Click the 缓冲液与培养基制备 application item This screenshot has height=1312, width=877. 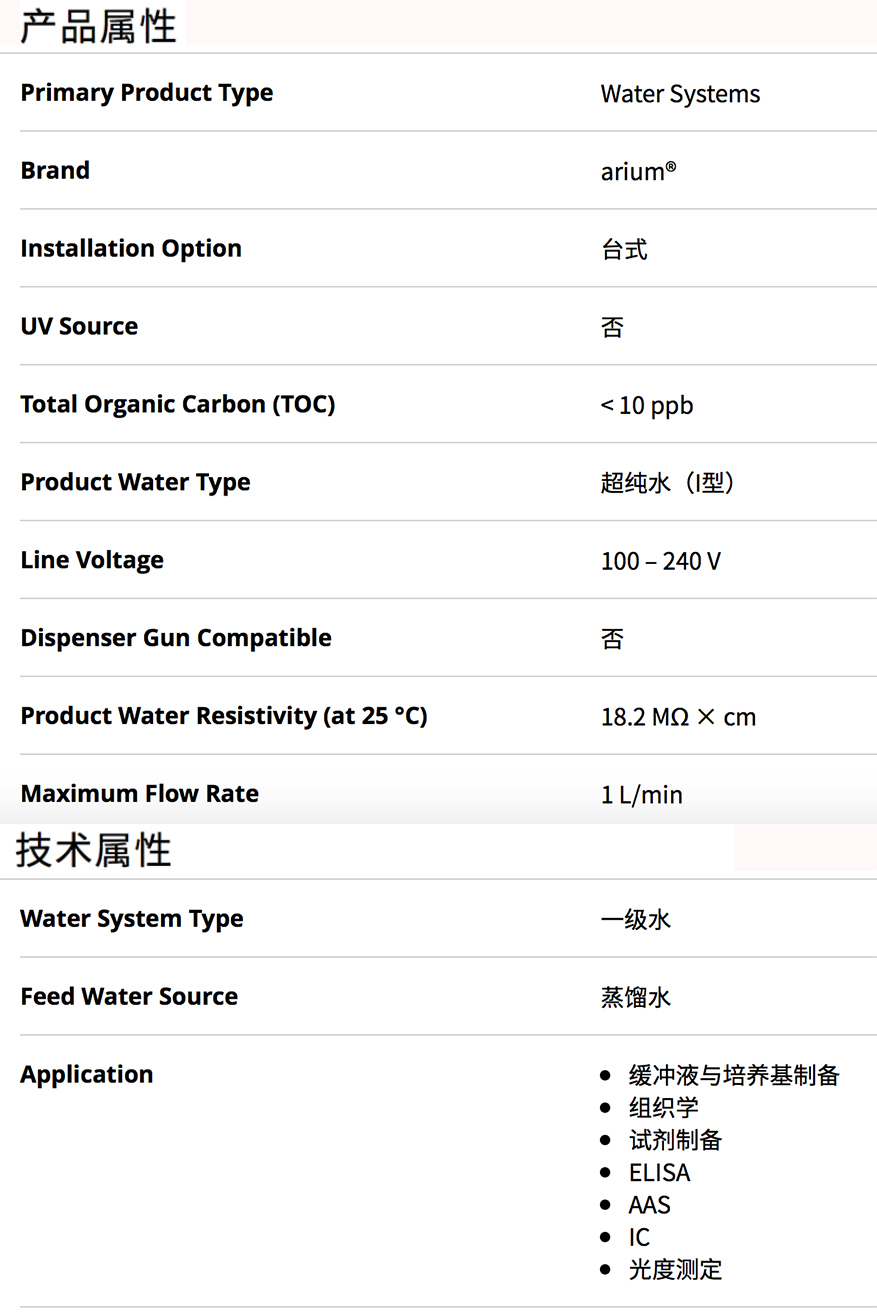coord(734,1076)
